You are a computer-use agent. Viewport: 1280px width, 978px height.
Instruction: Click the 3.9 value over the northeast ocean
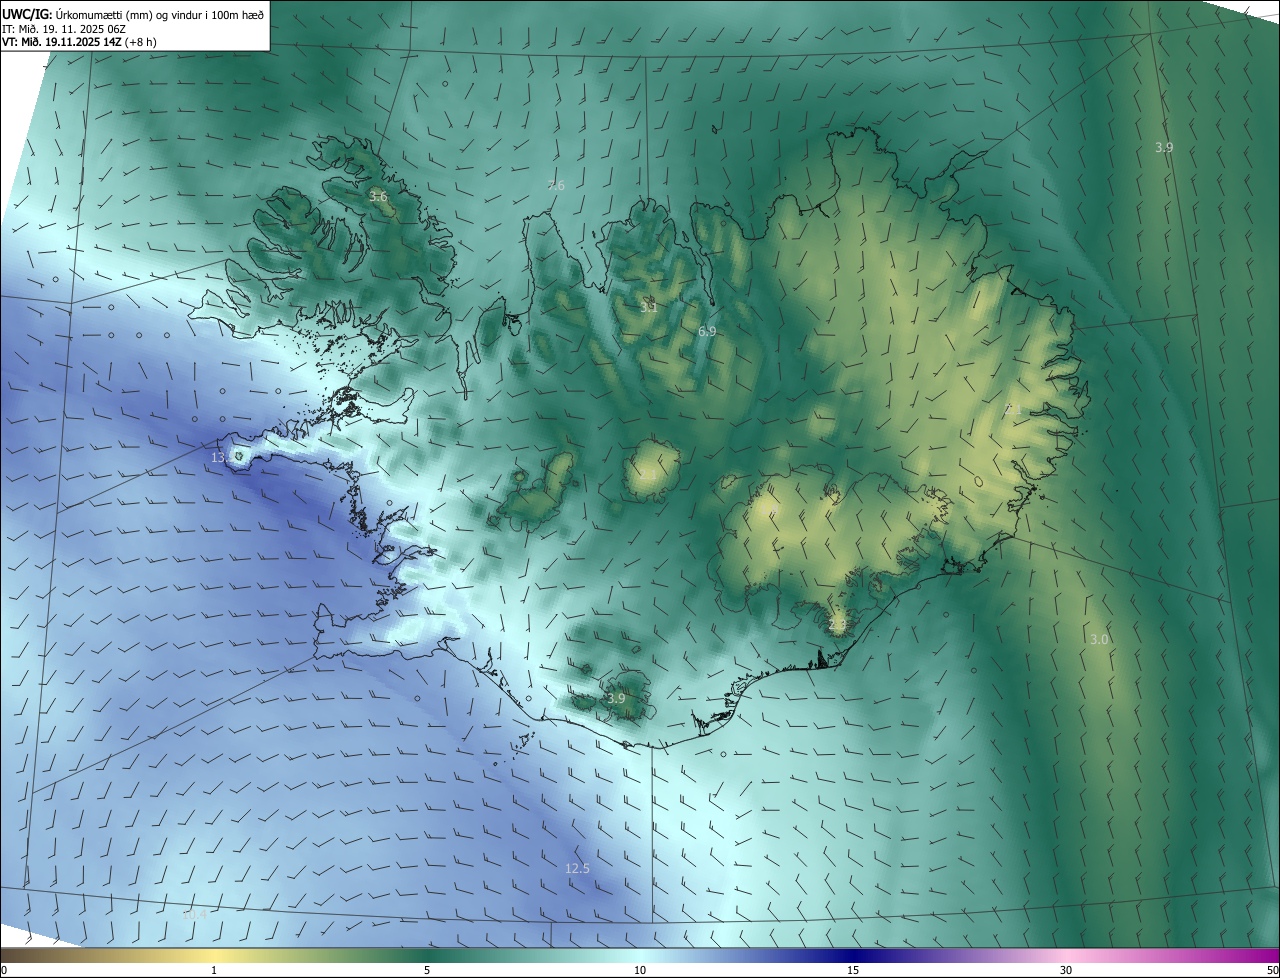(x=1164, y=148)
